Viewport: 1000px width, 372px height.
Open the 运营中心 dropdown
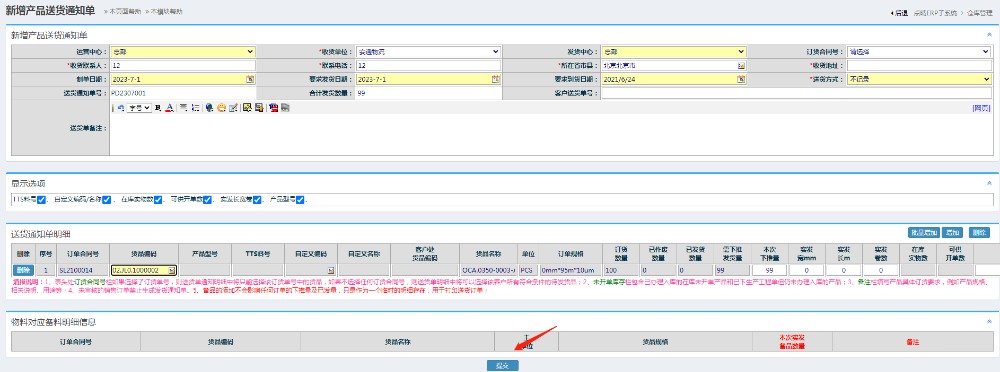coord(182,52)
